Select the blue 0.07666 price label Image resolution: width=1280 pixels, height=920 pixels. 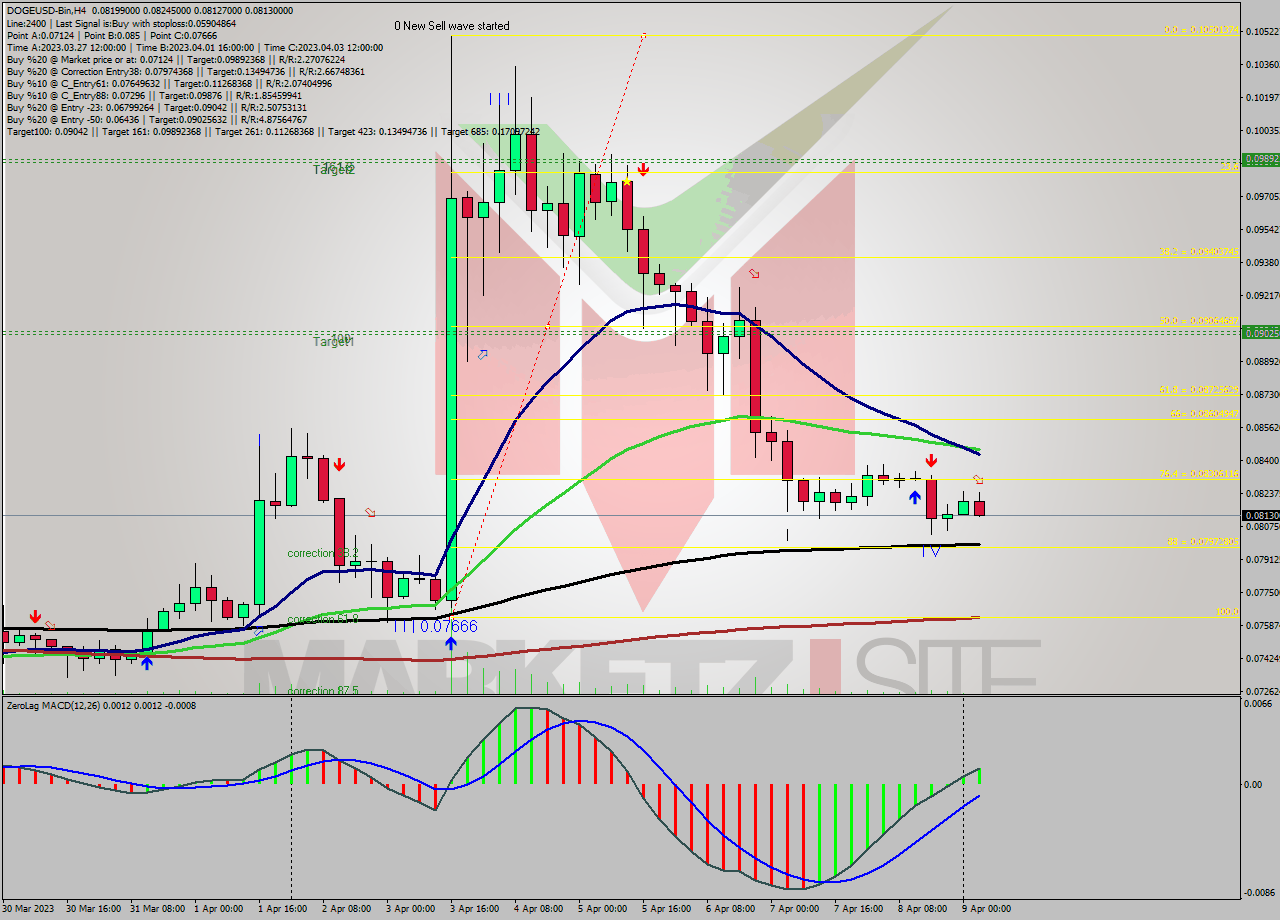(x=448, y=626)
